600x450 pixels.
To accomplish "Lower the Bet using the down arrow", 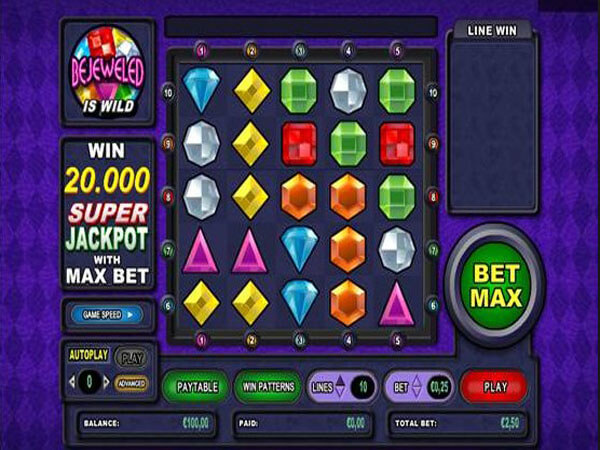I will pyautogui.click(x=416, y=393).
